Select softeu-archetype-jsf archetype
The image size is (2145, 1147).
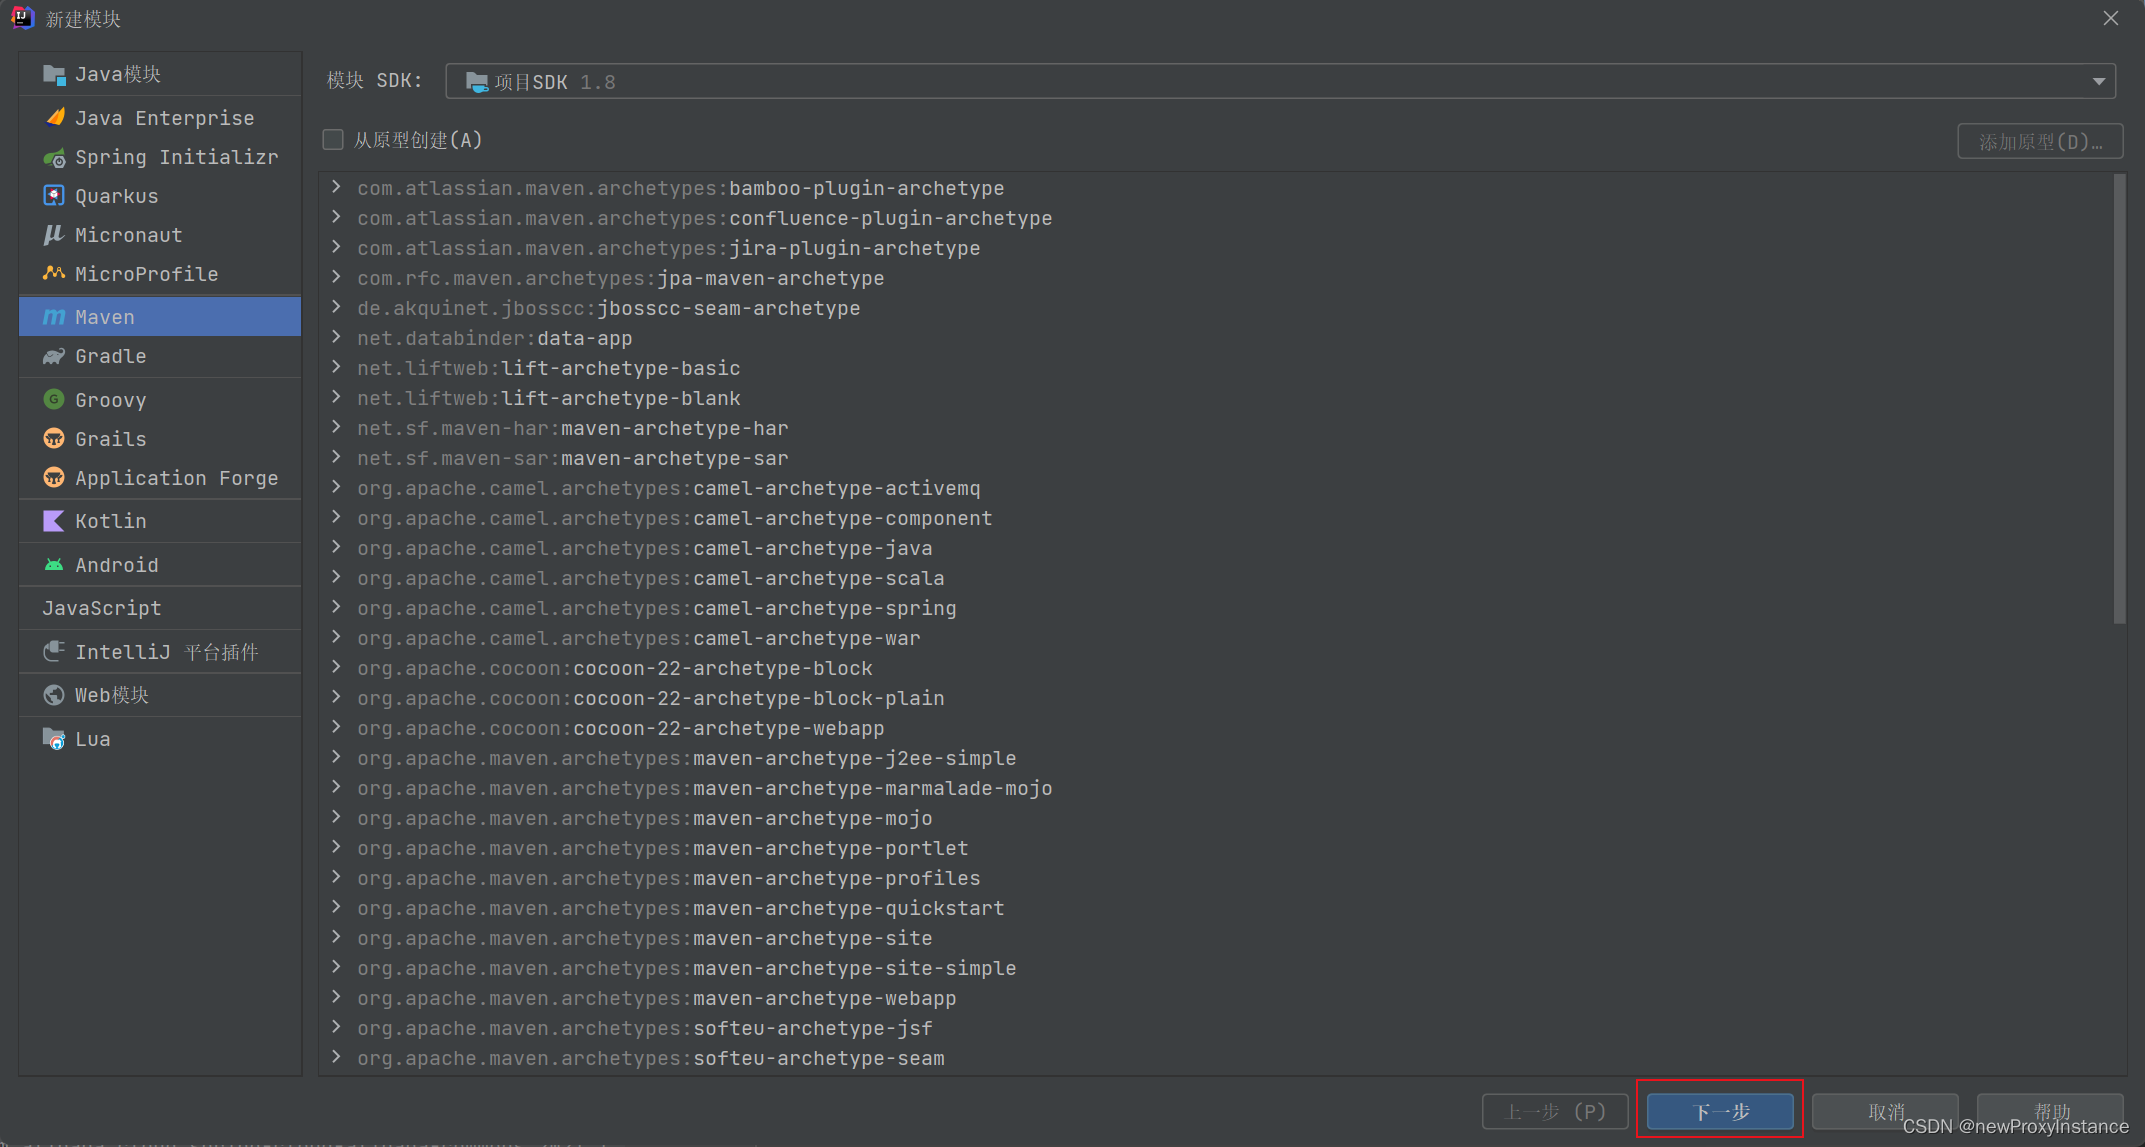645,1028
